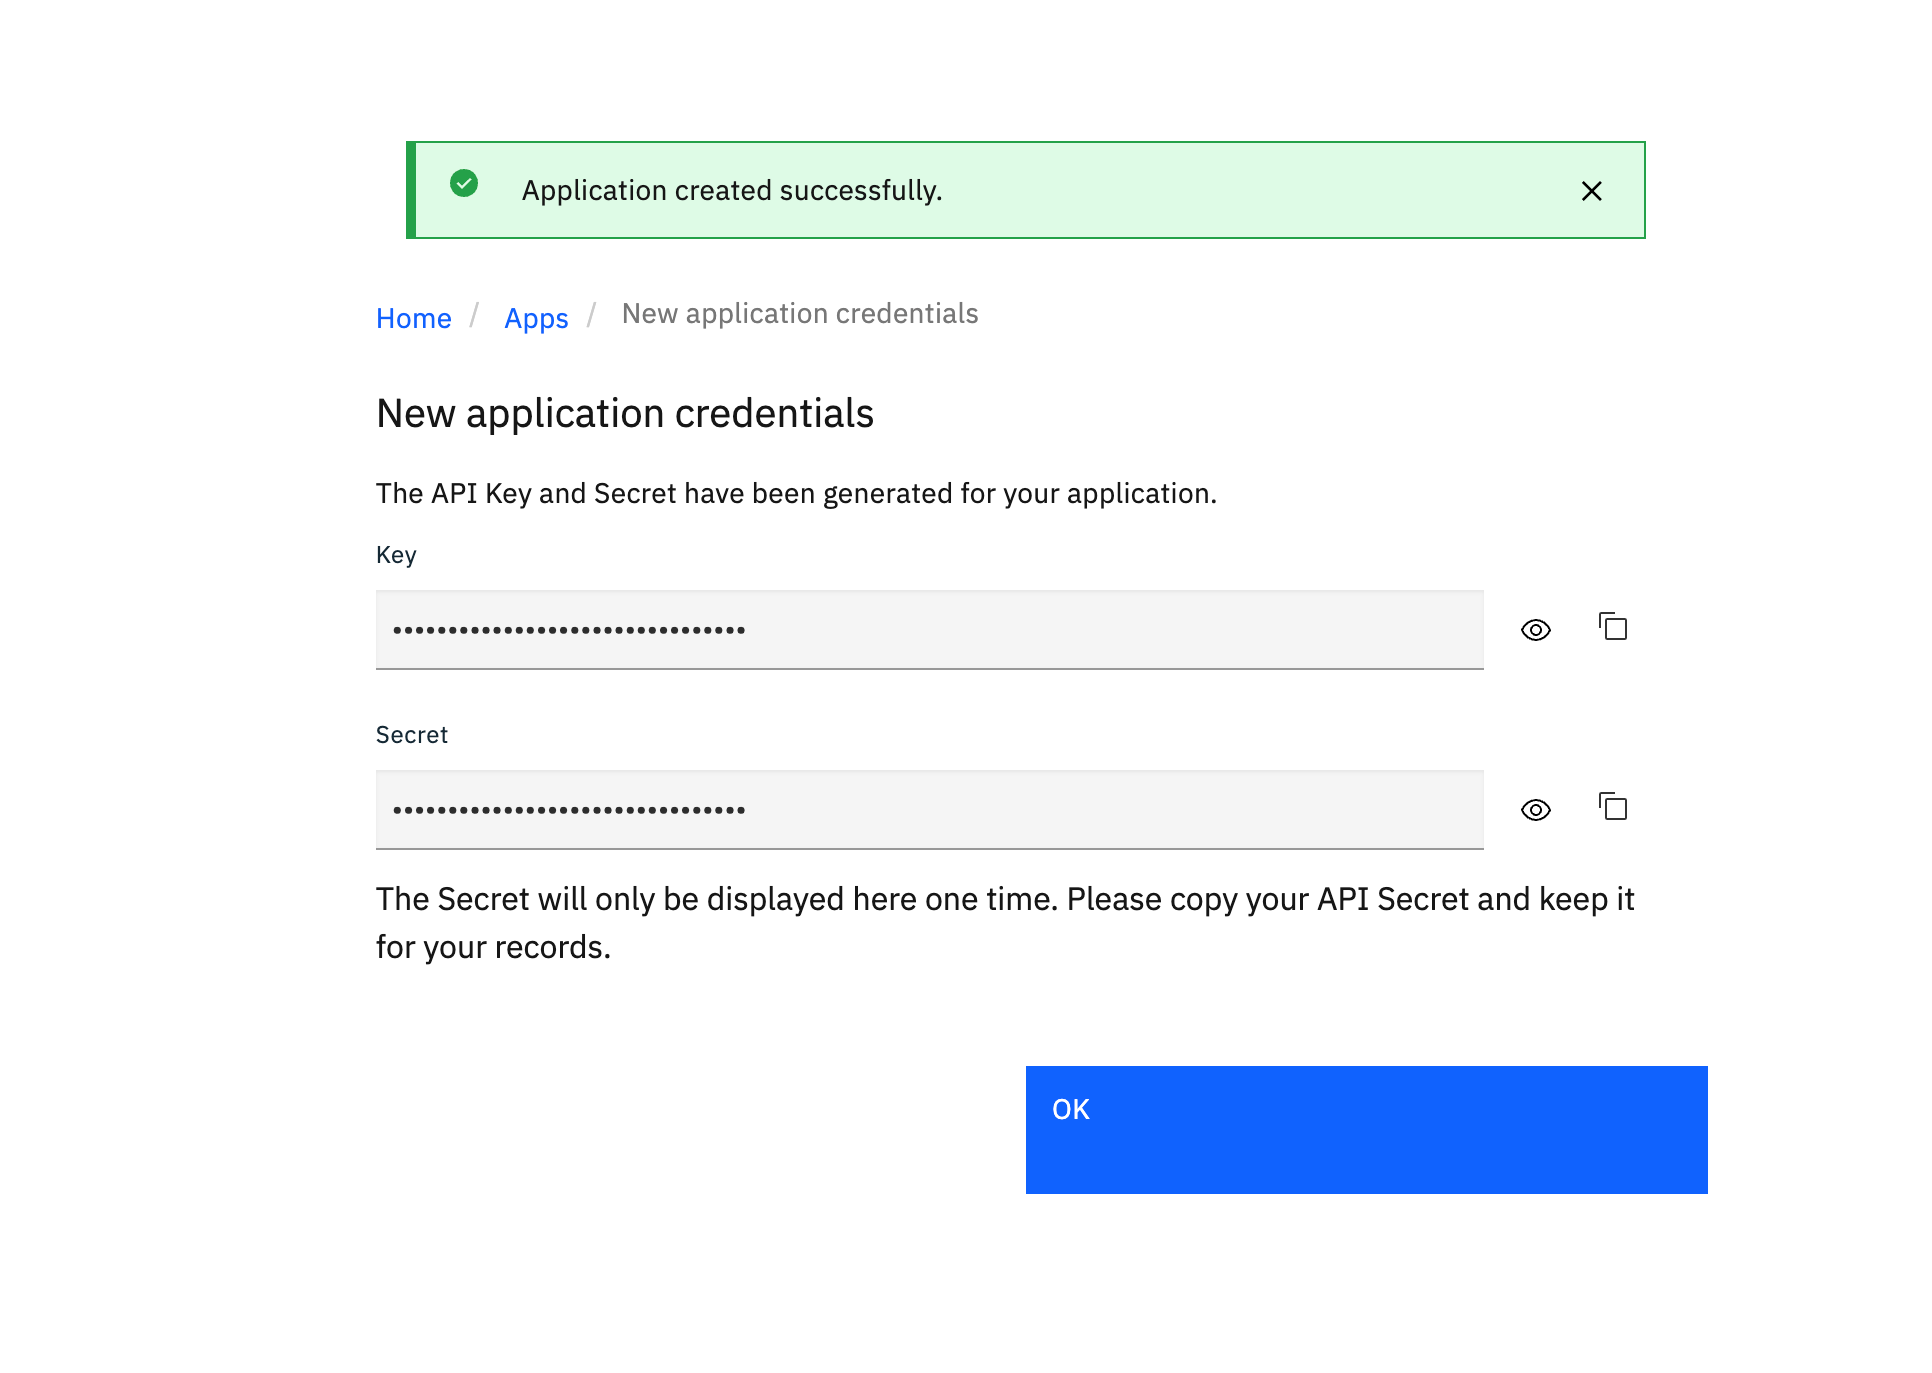The image size is (1932, 1373).
Task: Click the 'Secret' field label
Action: [411, 735]
